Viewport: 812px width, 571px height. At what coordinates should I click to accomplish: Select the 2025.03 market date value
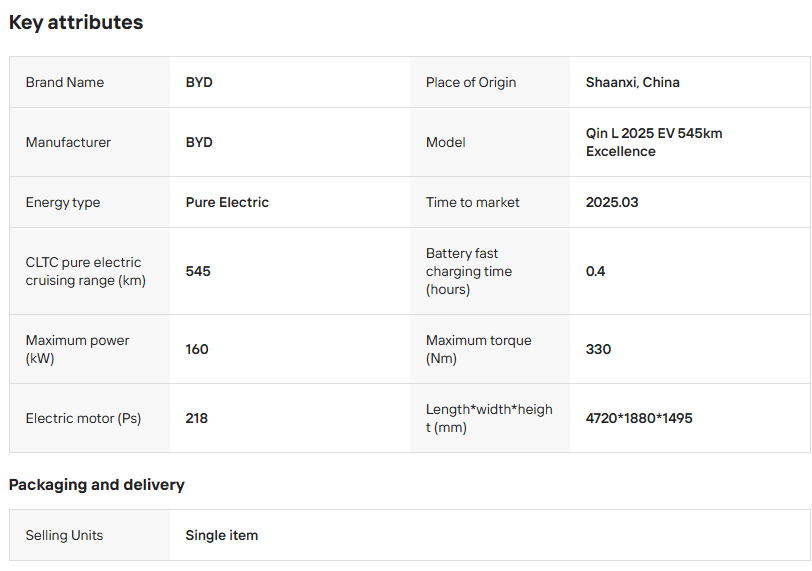coord(612,202)
